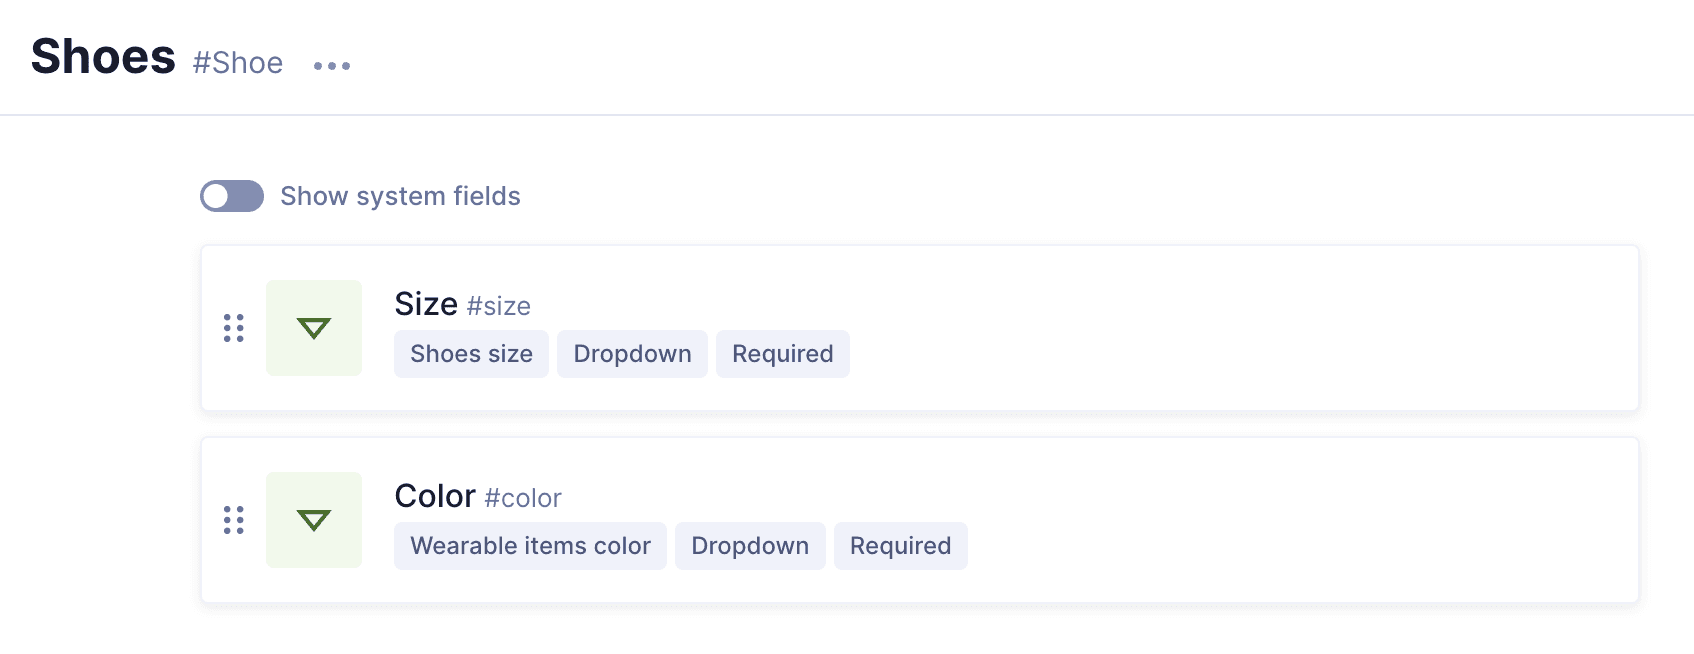1694x654 pixels.
Task: Click the #Shoe model identifier
Action: (238, 63)
